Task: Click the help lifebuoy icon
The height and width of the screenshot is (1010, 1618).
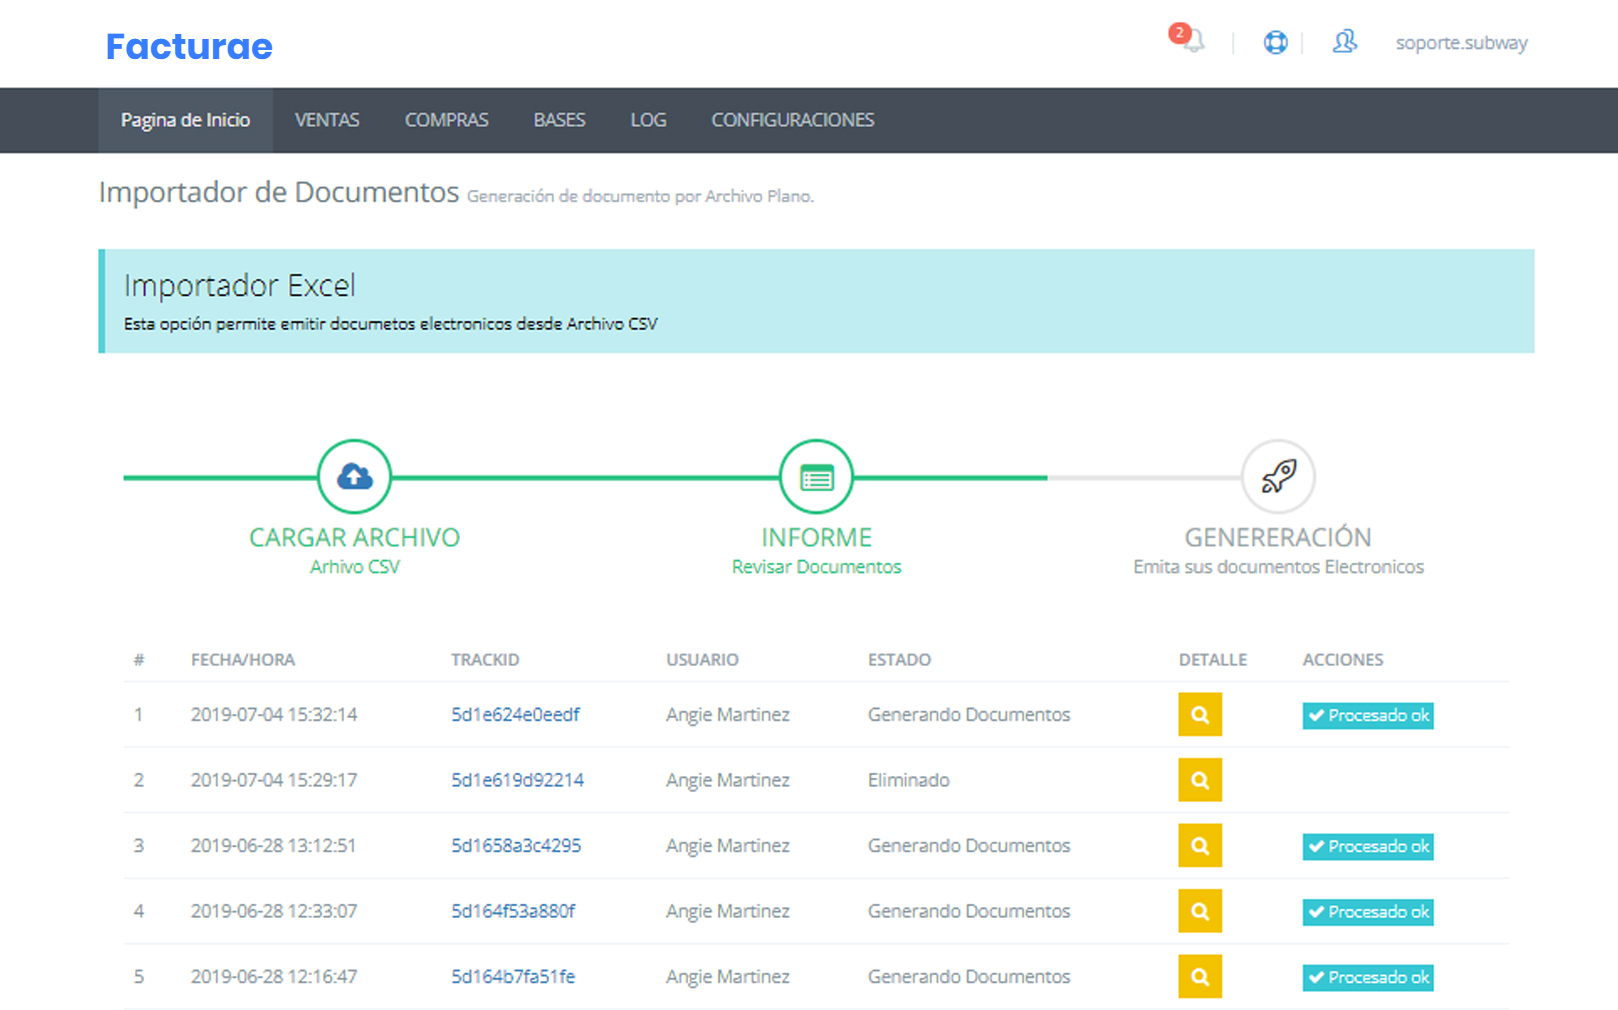Action: point(1275,42)
